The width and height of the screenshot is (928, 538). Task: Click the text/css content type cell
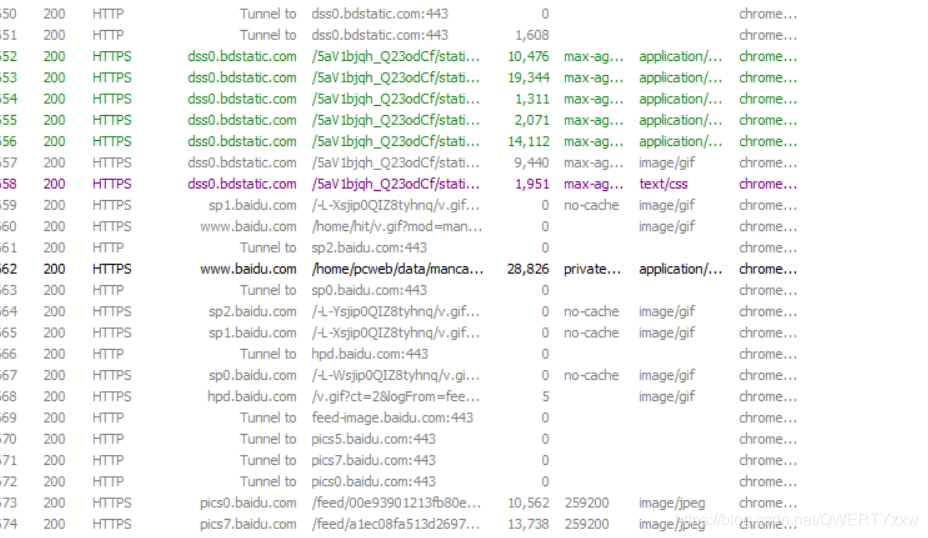663,184
